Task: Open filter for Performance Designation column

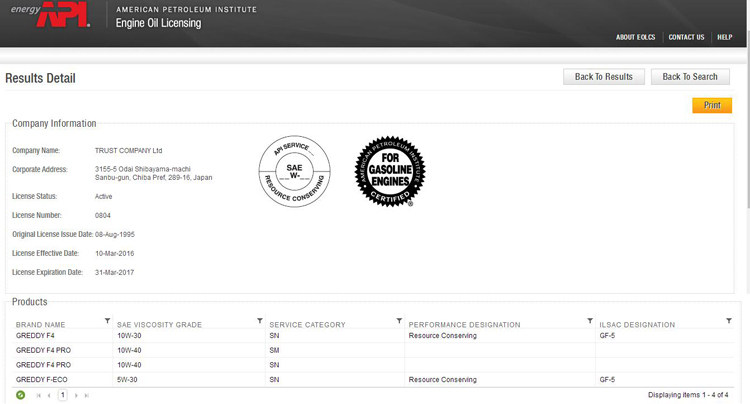Action: click(x=590, y=321)
